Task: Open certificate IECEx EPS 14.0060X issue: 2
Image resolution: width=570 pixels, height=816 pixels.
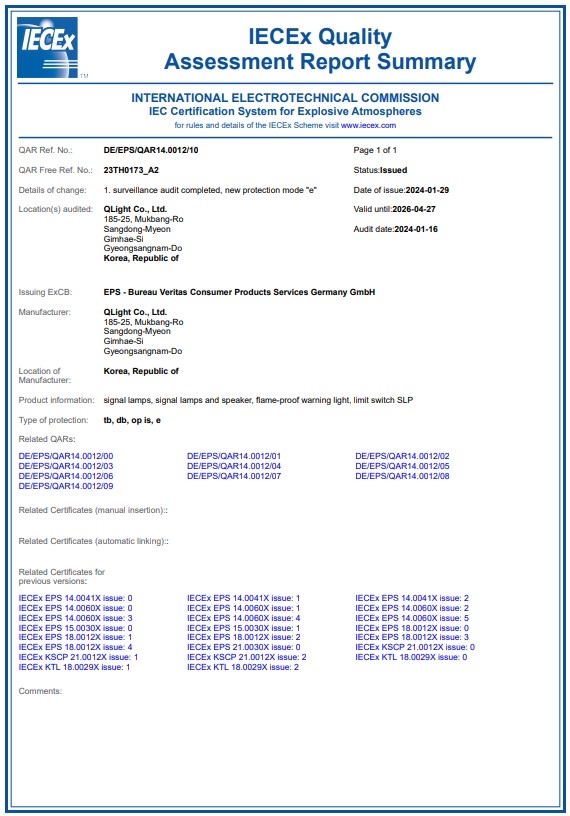Action: 412,608
